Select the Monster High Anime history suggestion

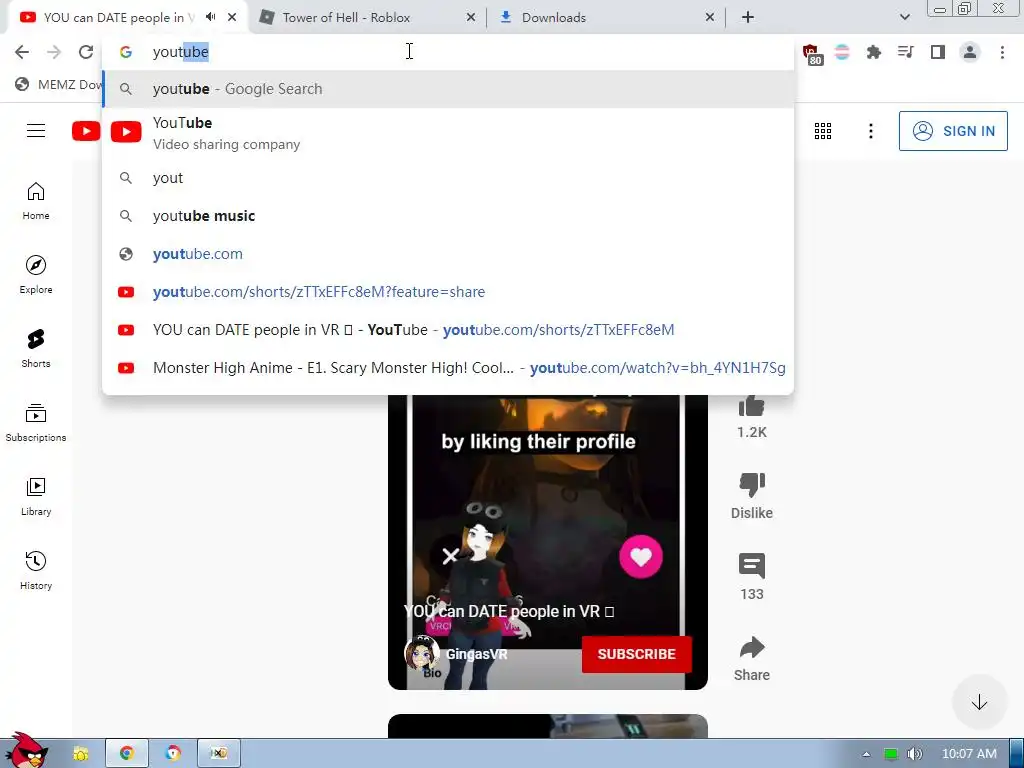point(448,368)
